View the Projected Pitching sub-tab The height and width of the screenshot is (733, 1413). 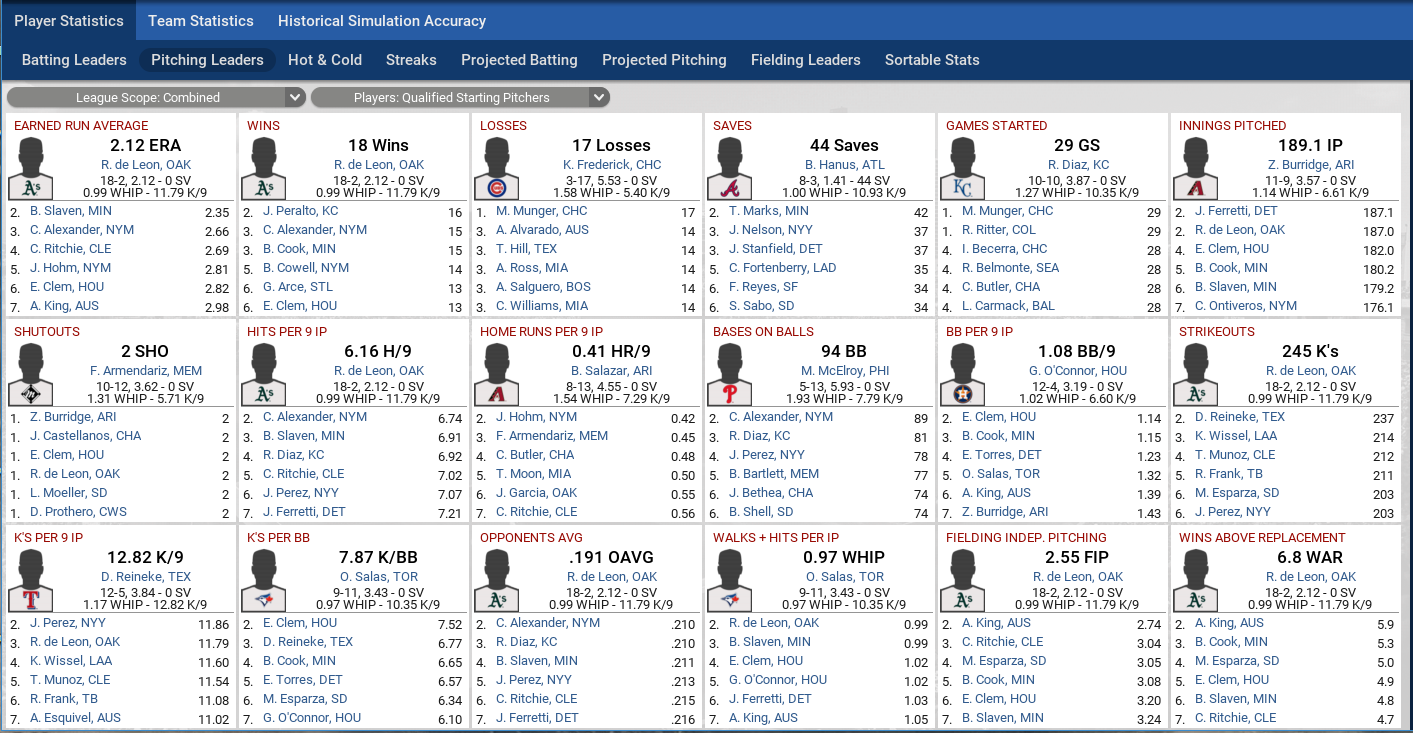coord(664,60)
